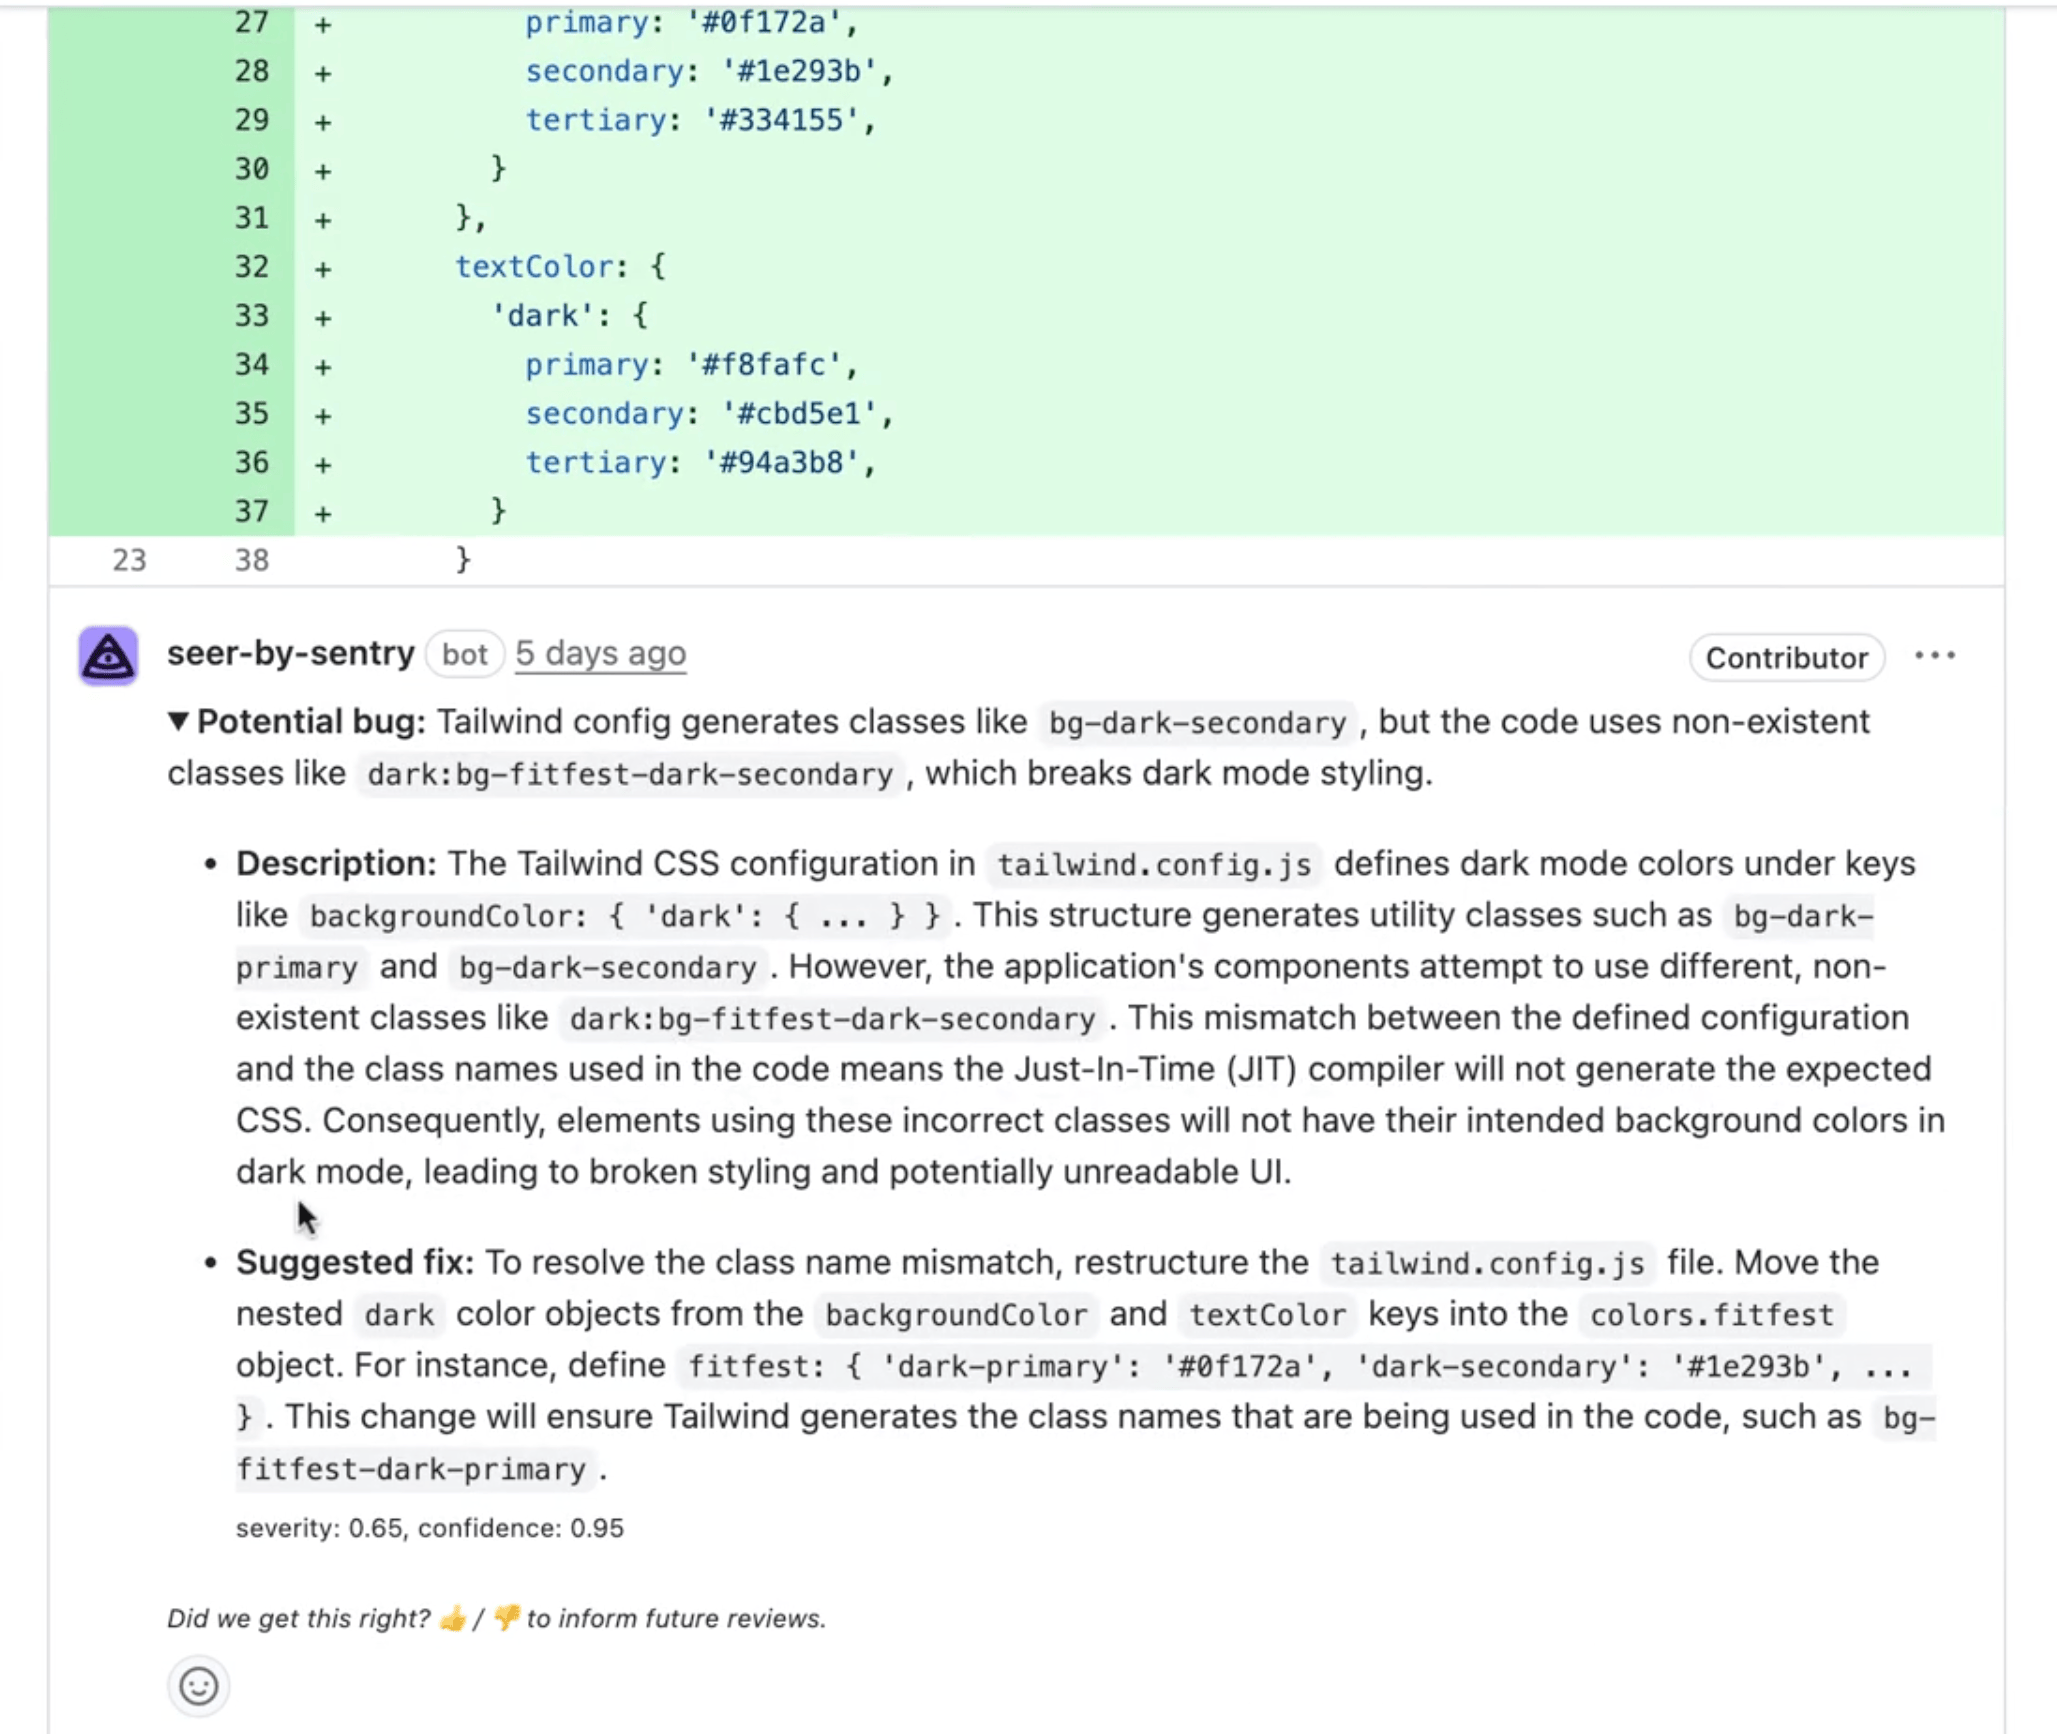
Task: Click the bot label badge
Action: [464, 654]
